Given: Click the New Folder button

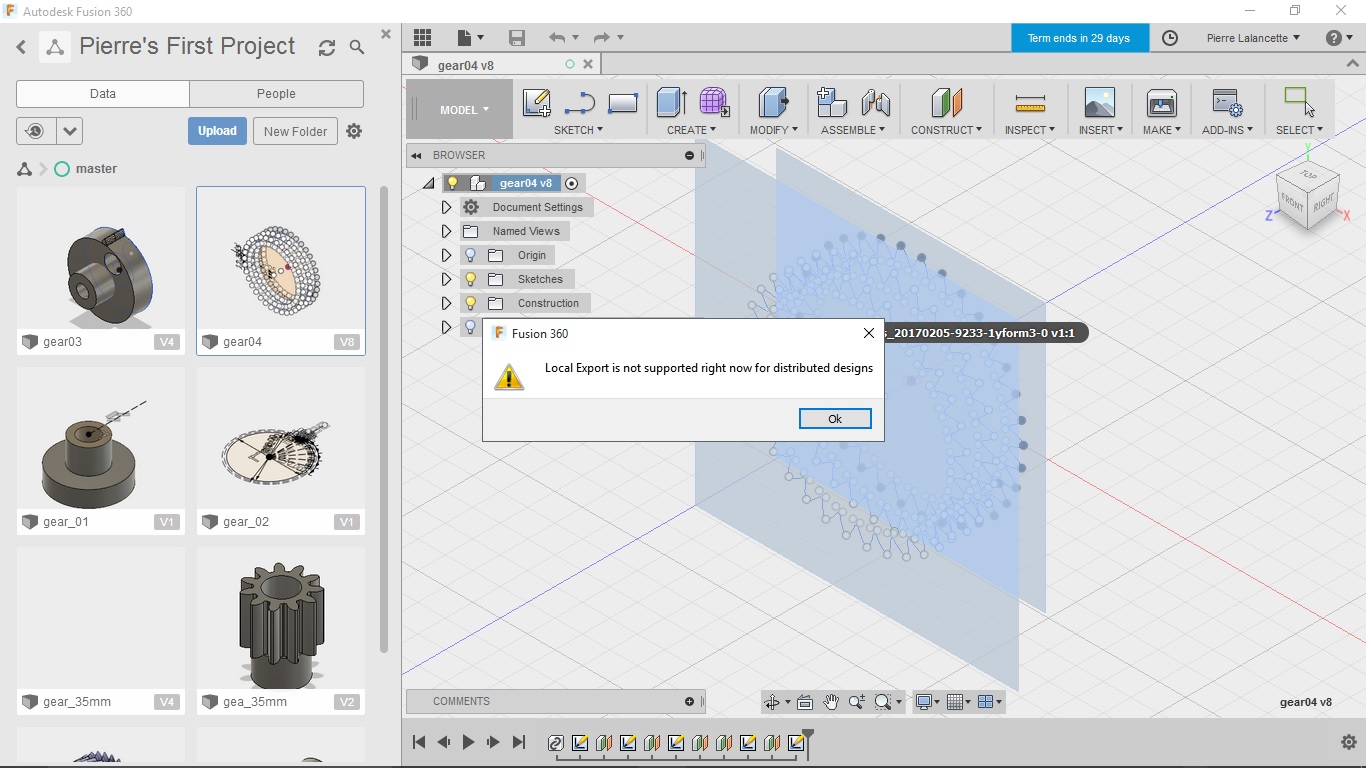Looking at the screenshot, I should pyautogui.click(x=295, y=131).
